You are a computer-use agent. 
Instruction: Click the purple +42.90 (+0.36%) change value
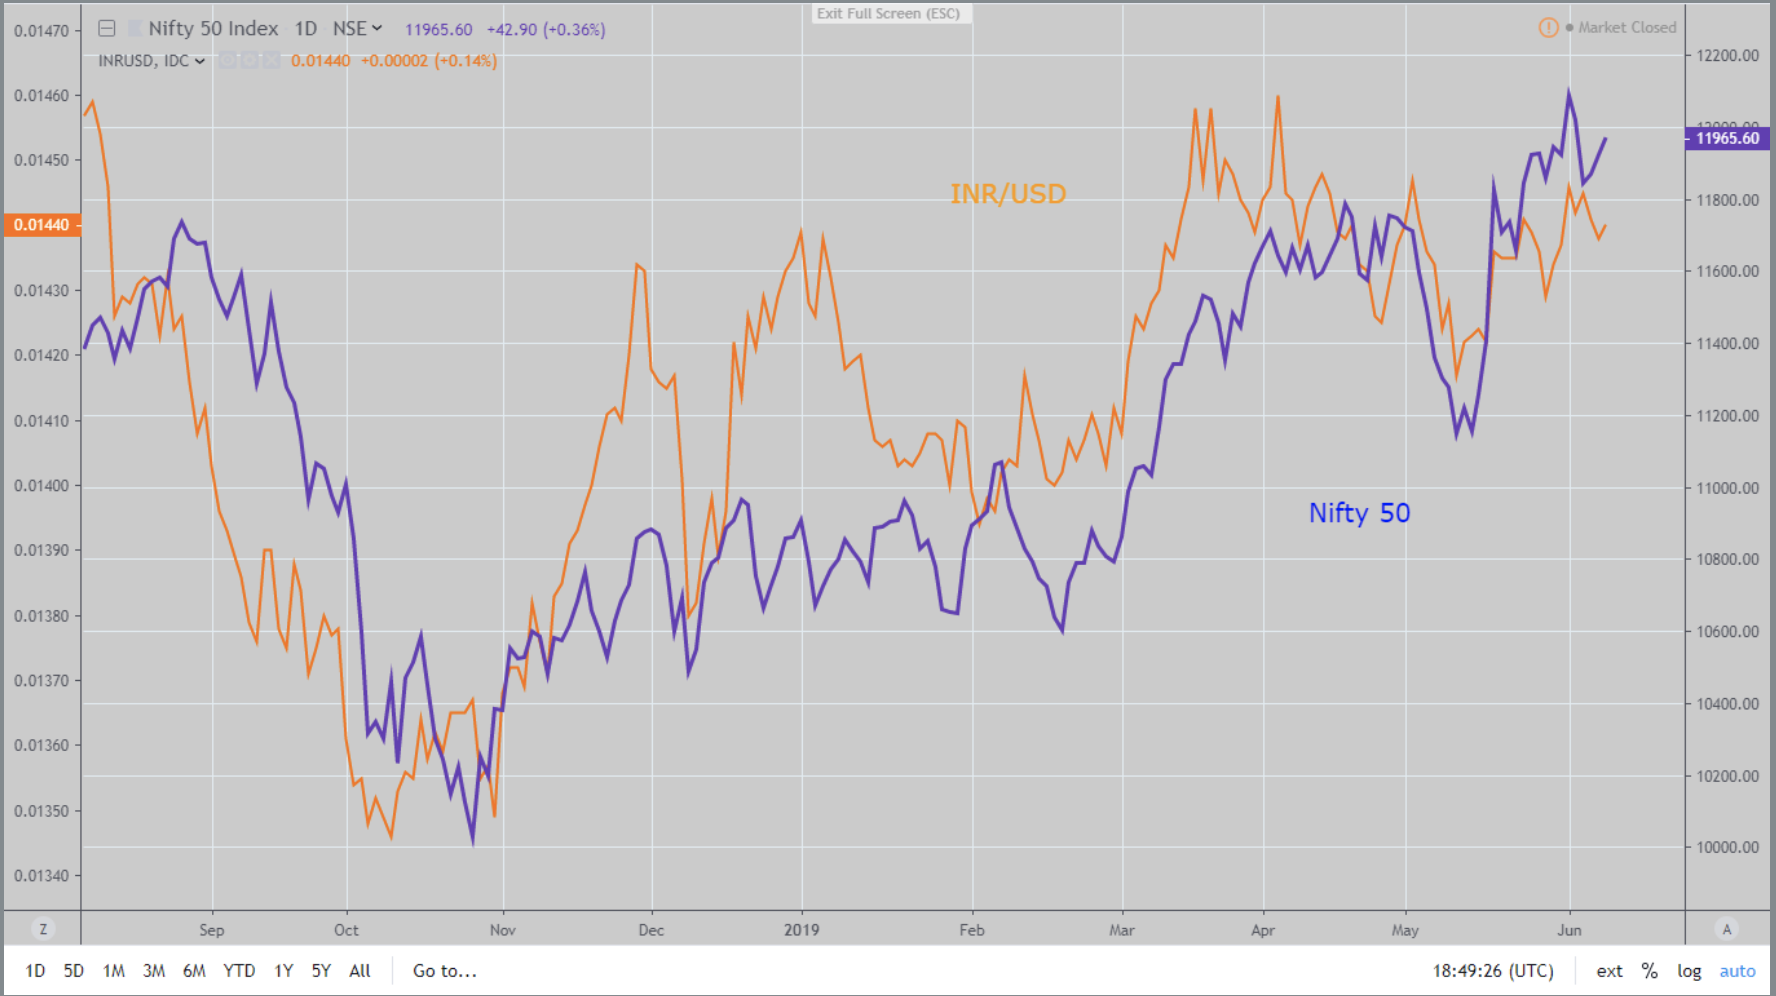pyautogui.click(x=546, y=30)
